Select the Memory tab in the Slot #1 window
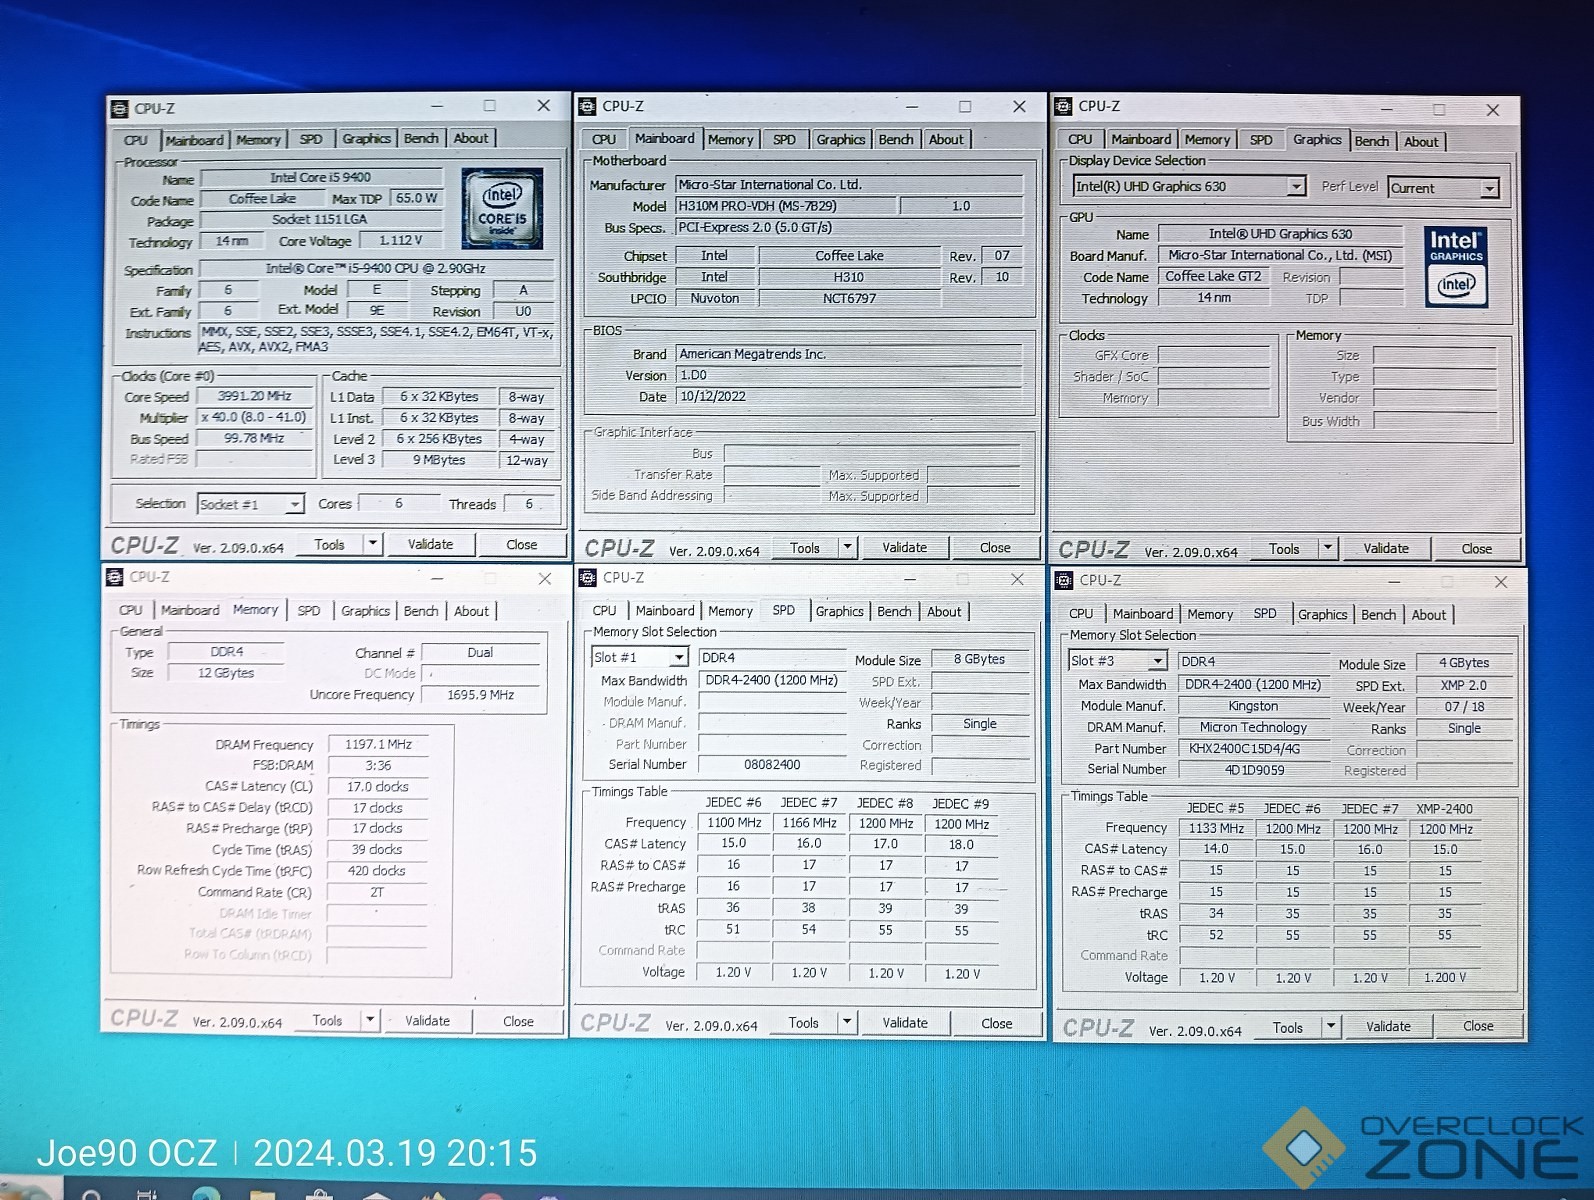 (730, 611)
